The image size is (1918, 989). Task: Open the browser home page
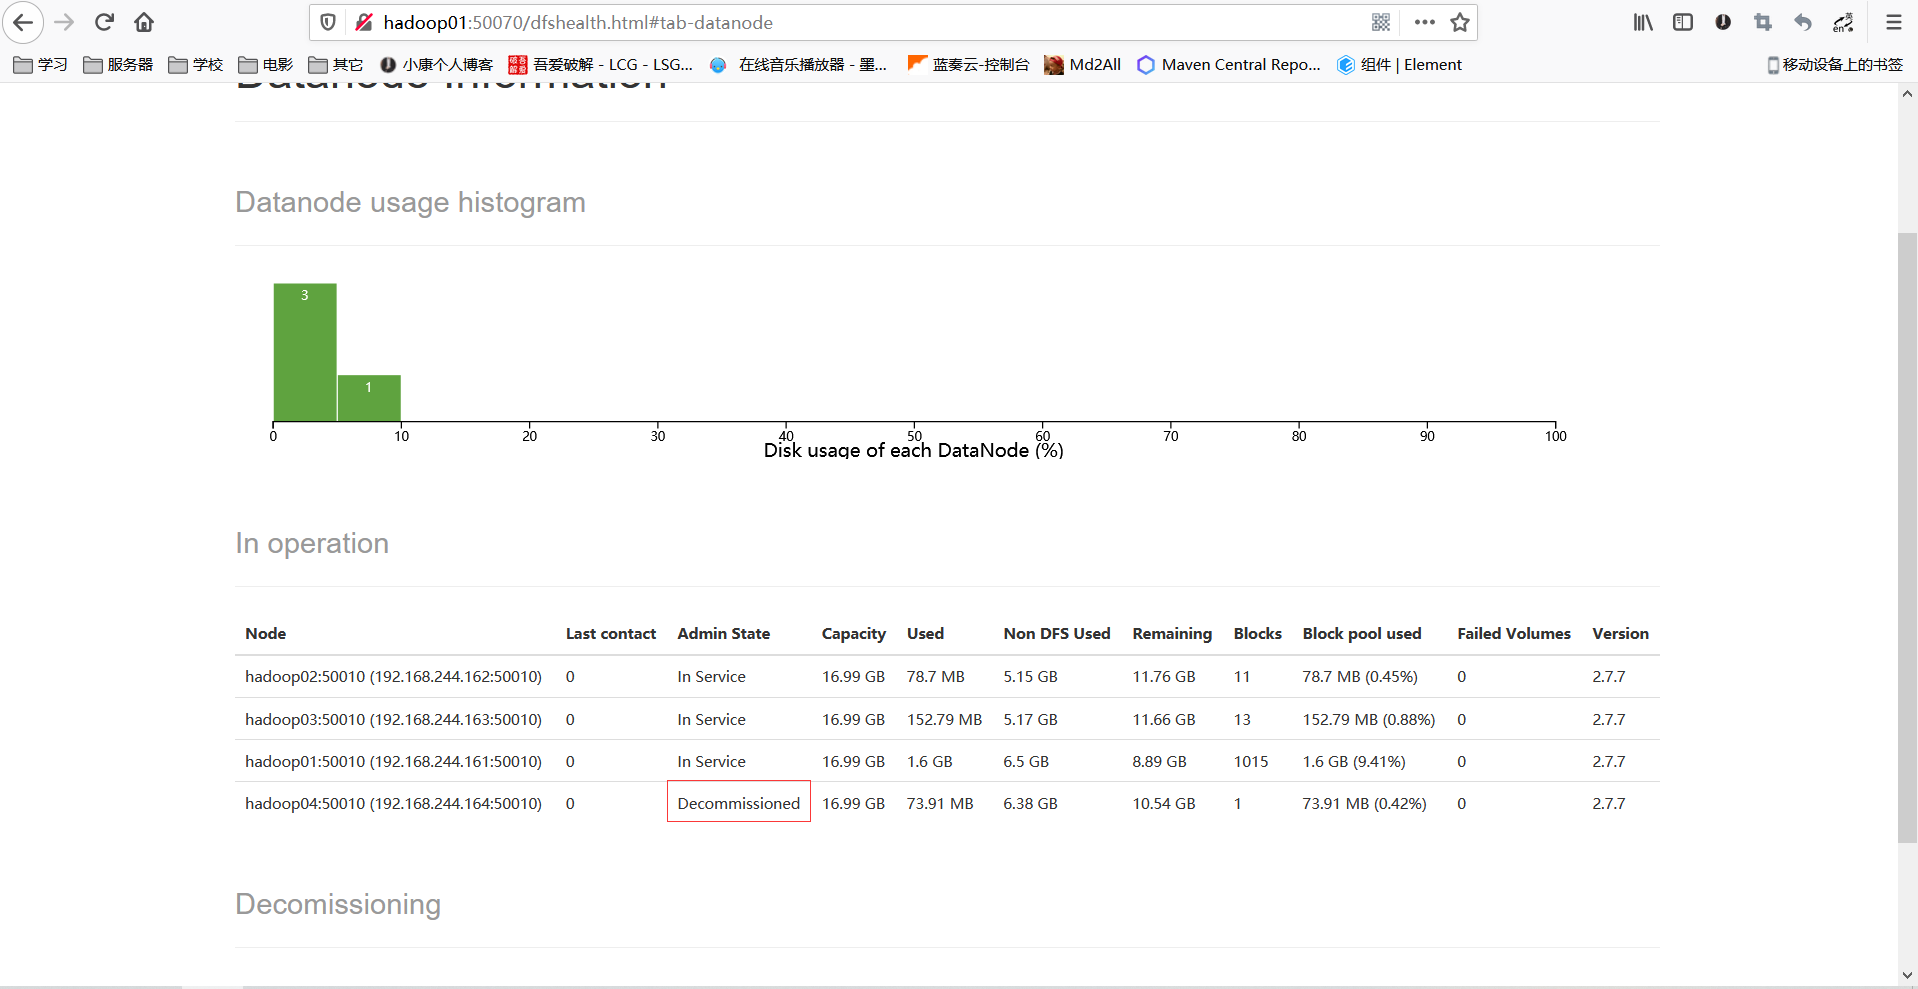click(144, 22)
